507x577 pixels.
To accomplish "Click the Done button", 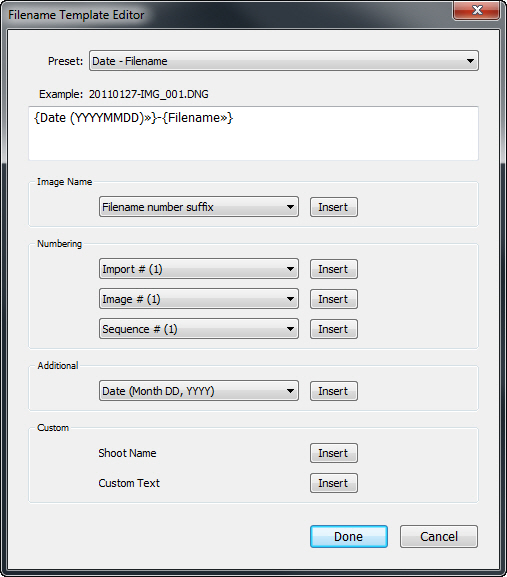I will pos(348,537).
